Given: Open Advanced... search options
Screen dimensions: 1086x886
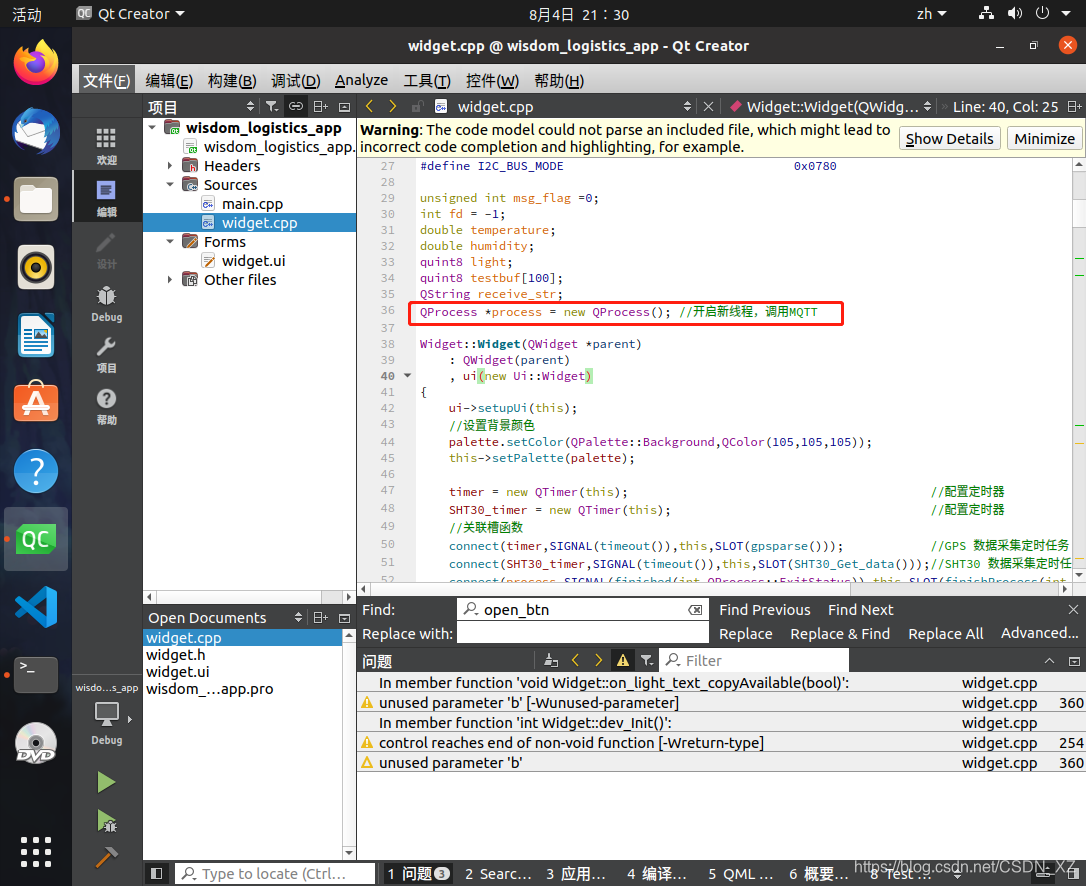Looking at the screenshot, I should (1039, 633).
